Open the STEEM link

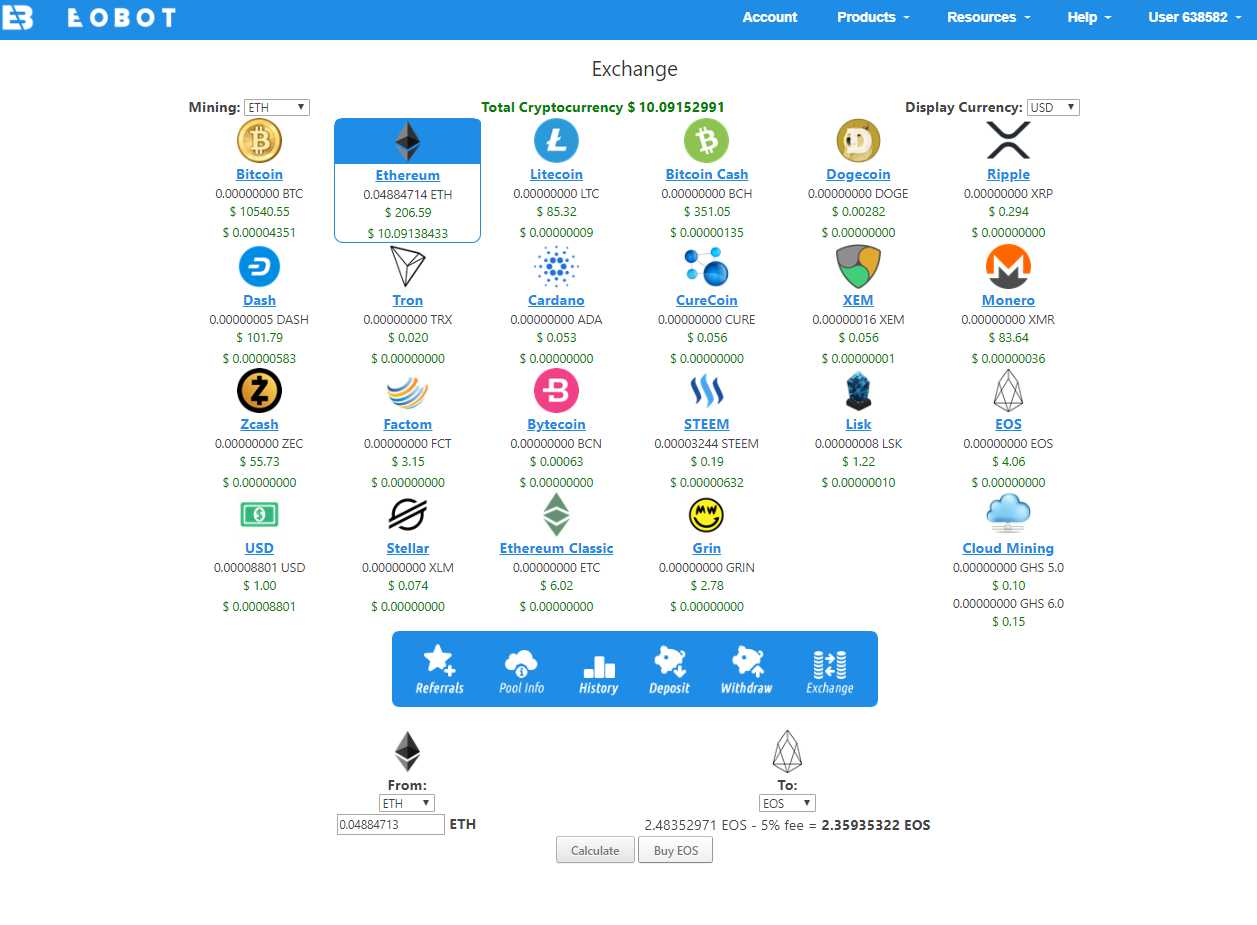[x=706, y=425]
